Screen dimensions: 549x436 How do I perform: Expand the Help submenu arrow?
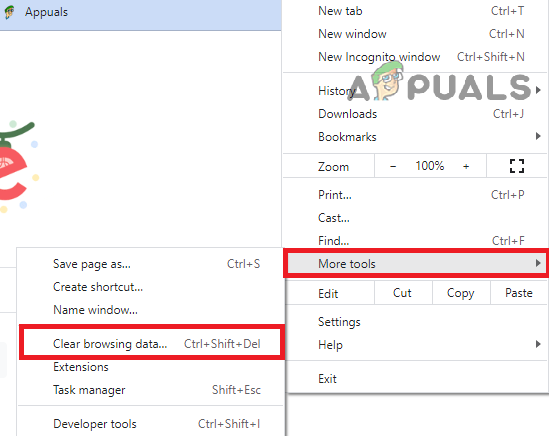click(538, 344)
